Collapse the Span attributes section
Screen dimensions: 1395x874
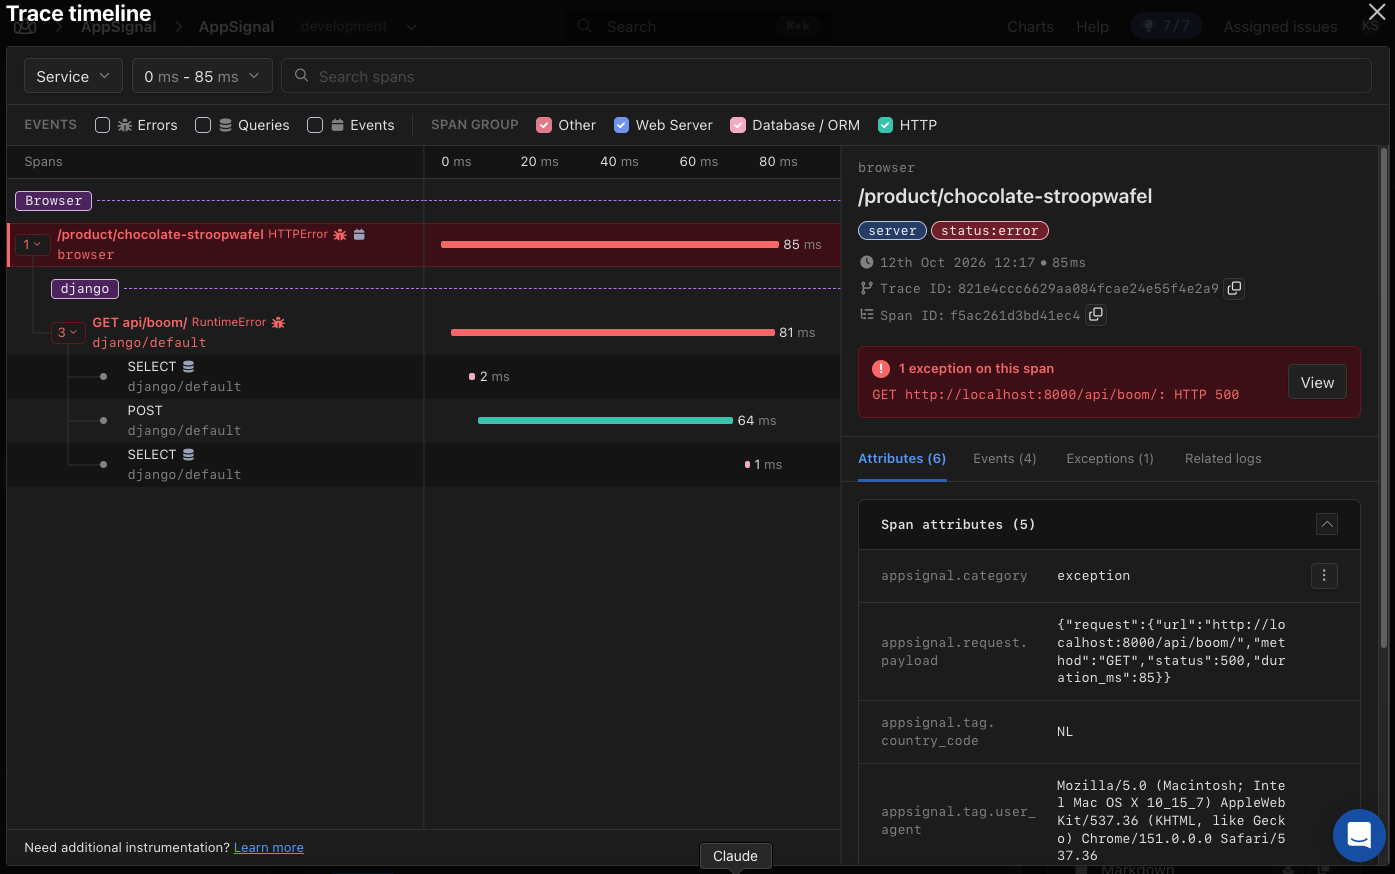point(1326,524)
